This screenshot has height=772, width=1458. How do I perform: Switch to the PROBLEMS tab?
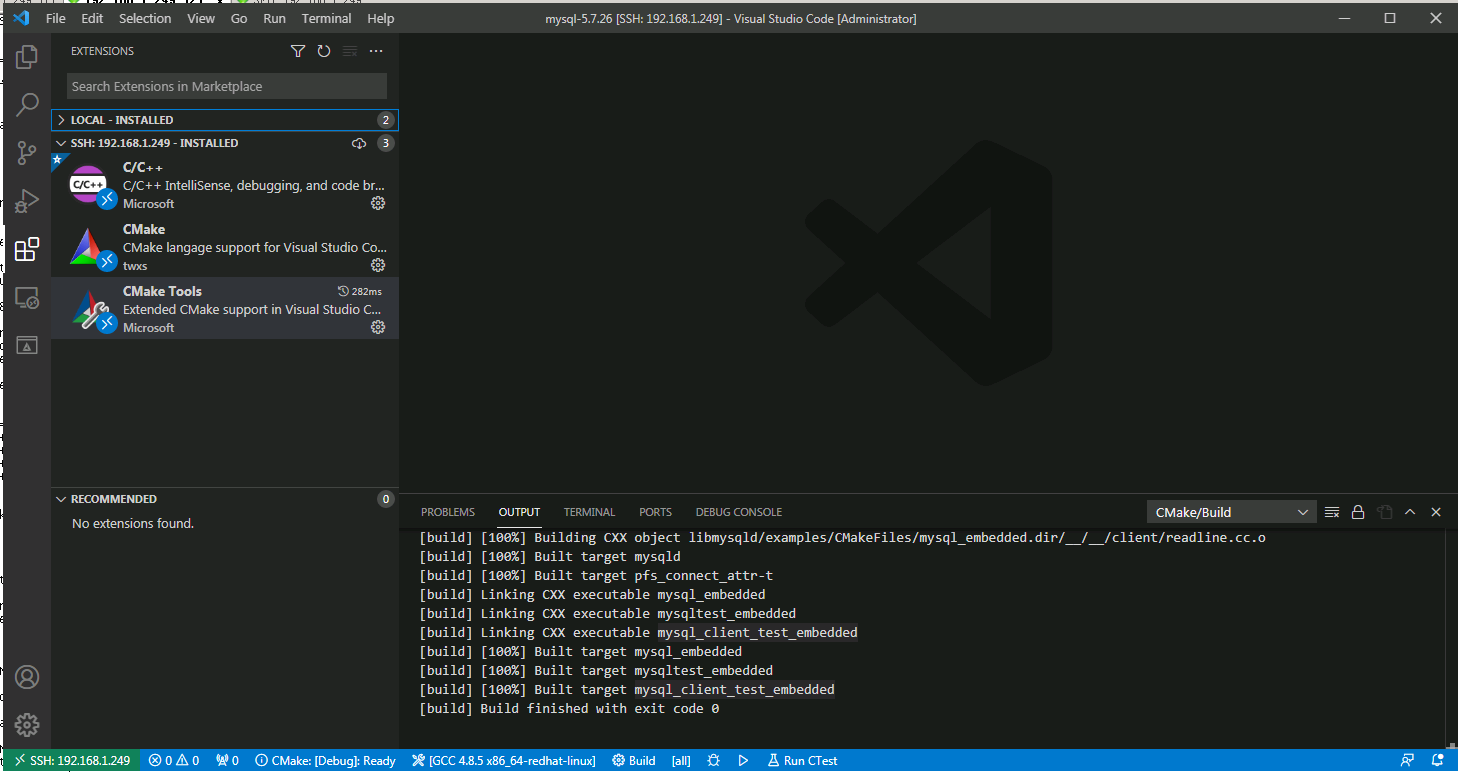pos(448,512)
